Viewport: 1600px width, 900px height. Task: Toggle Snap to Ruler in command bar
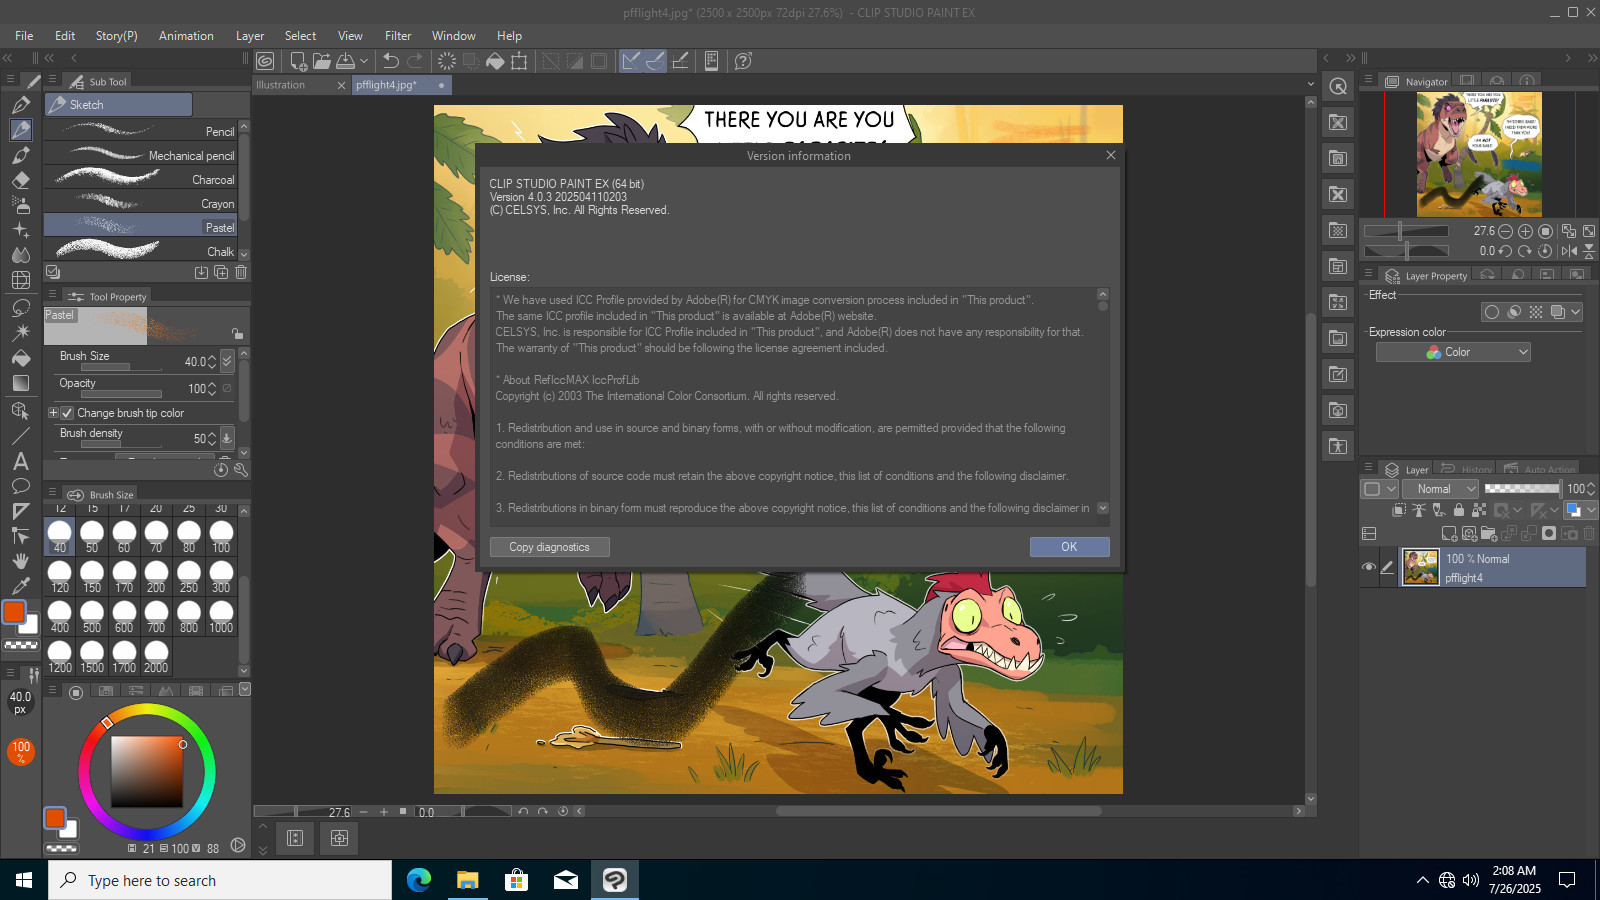coord(631,61)
